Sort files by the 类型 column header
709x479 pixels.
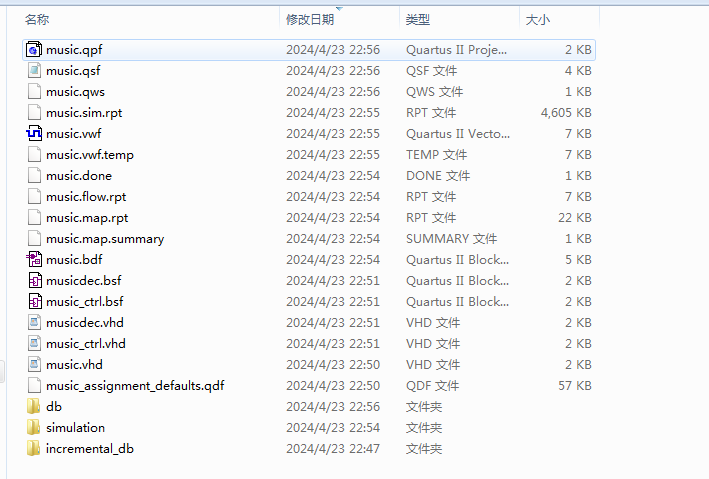418,19
